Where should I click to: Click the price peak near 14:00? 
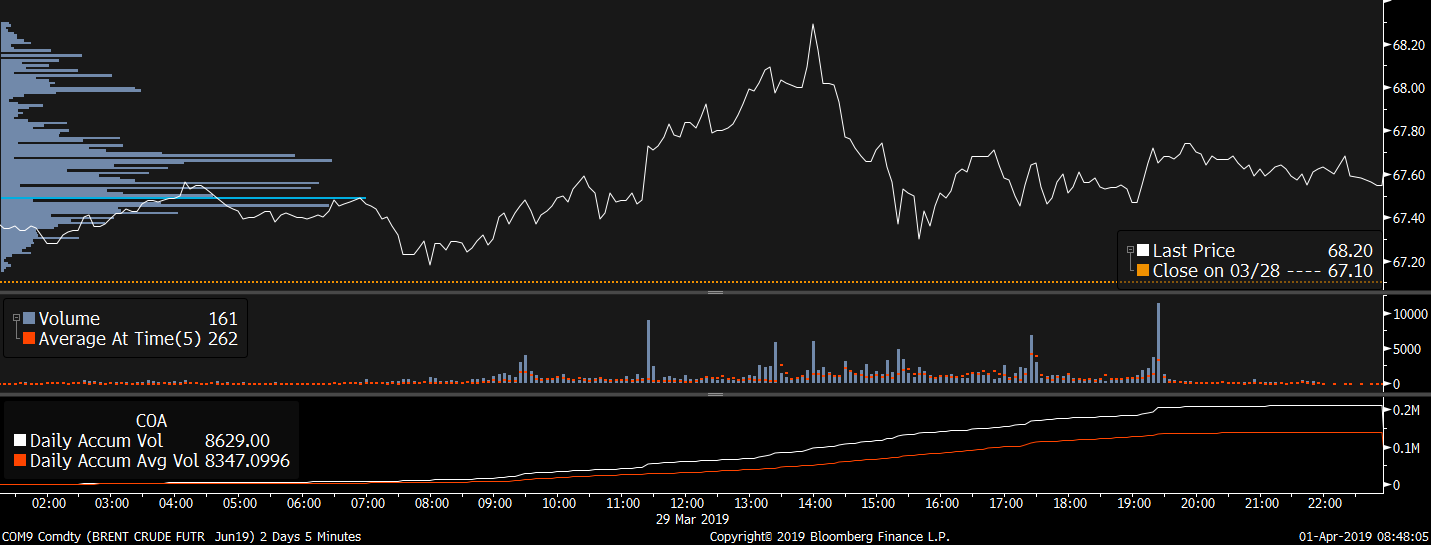tap(813, 25)
